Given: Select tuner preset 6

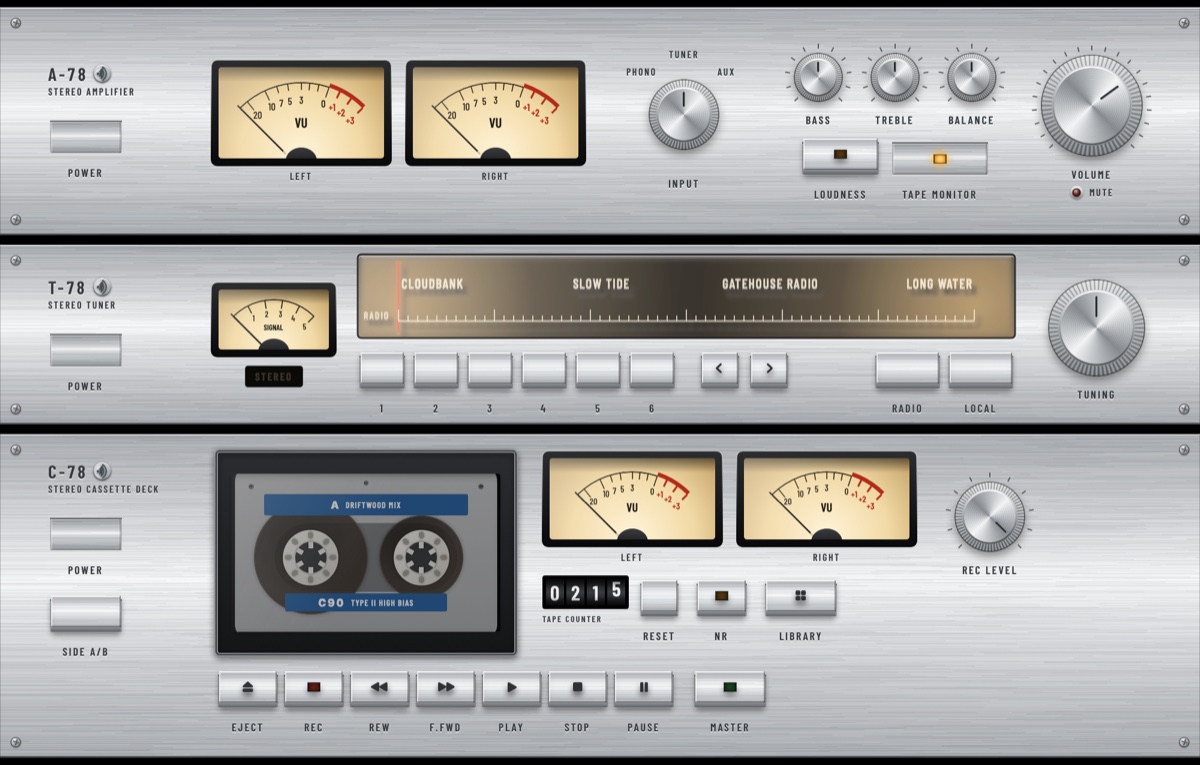Looking at the screenshot, I should pos(652,369).
